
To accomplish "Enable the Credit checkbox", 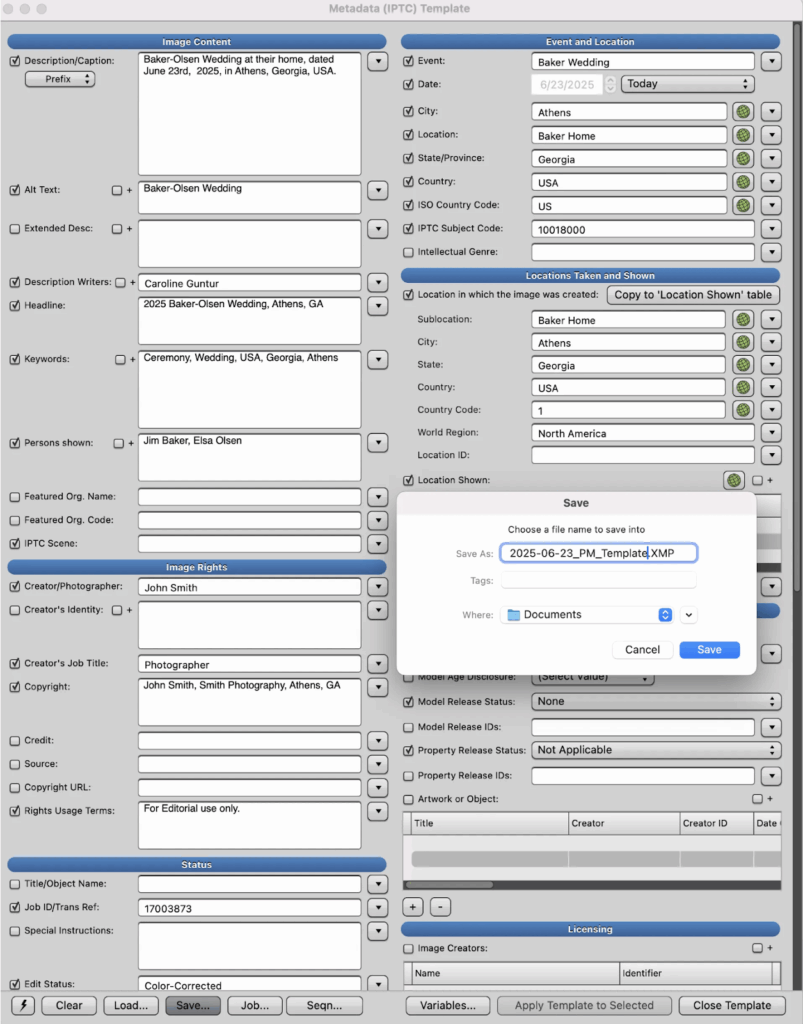I will (15, 741).
